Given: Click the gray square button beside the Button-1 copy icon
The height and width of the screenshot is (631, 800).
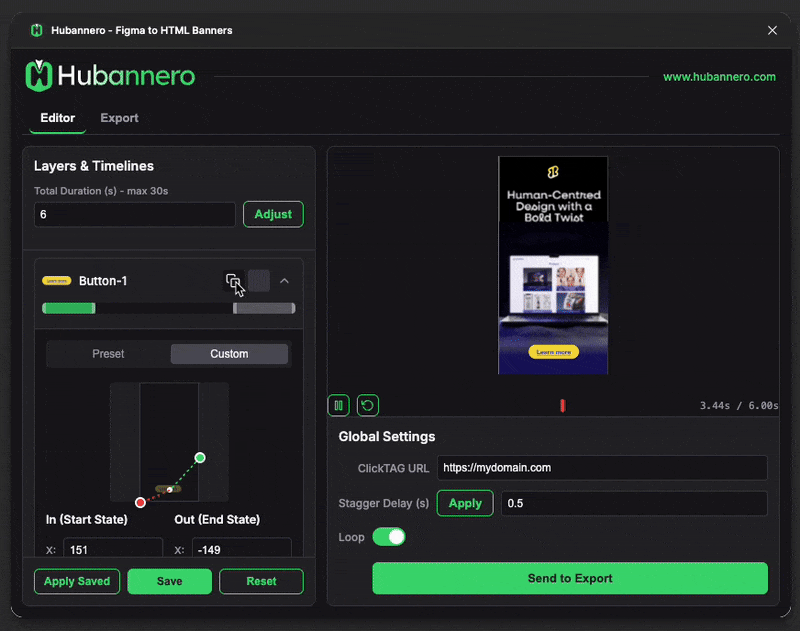Looking at the screenshot, I should click(259, 281).
